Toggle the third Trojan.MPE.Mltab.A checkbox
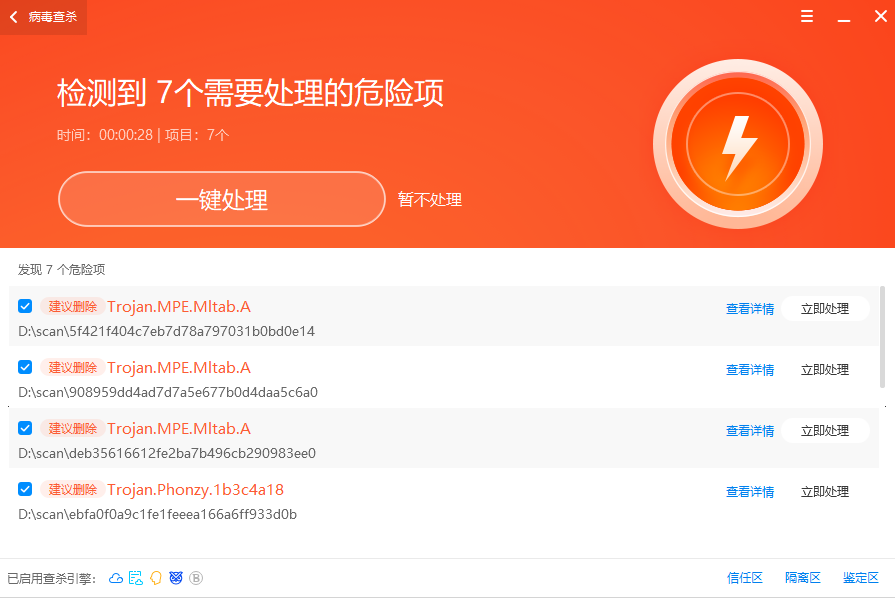This screenshot has width=895, height=598. pos(25,428)
